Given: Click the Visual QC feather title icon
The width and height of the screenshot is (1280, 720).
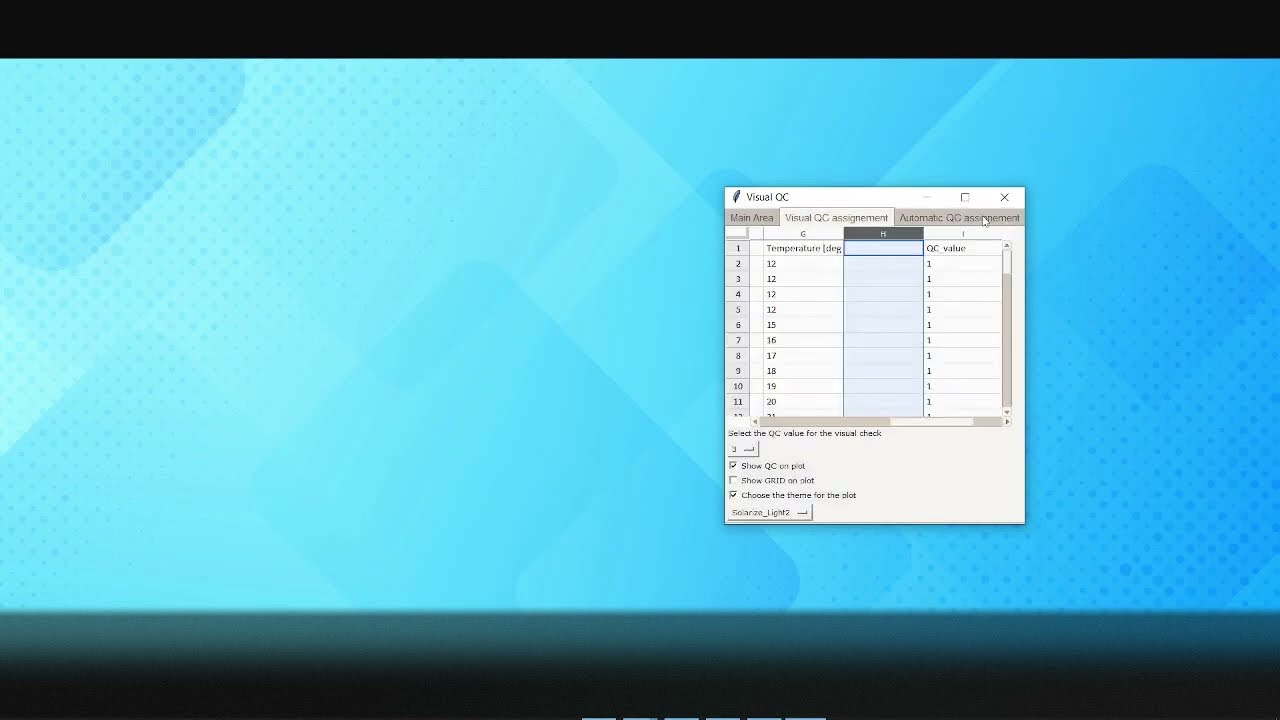Looking at the screenshot, I should [736, 197].
